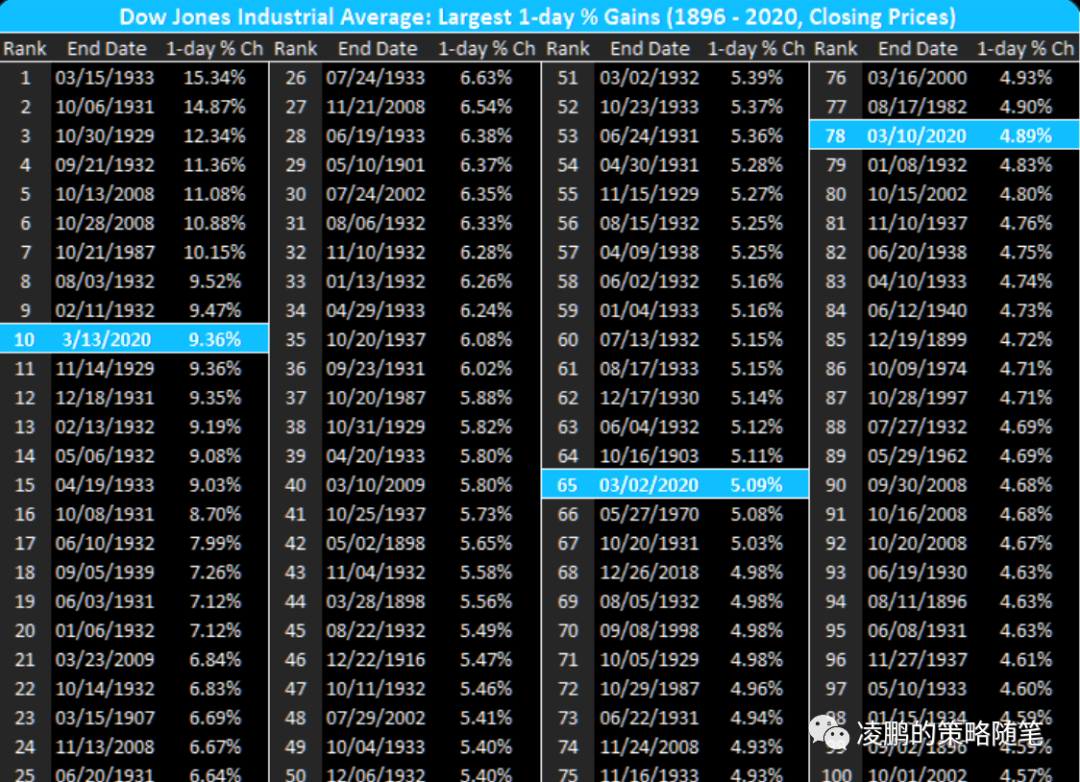Select the date 10/30/1929
The image size is (1080, 782).
[105, 136]
